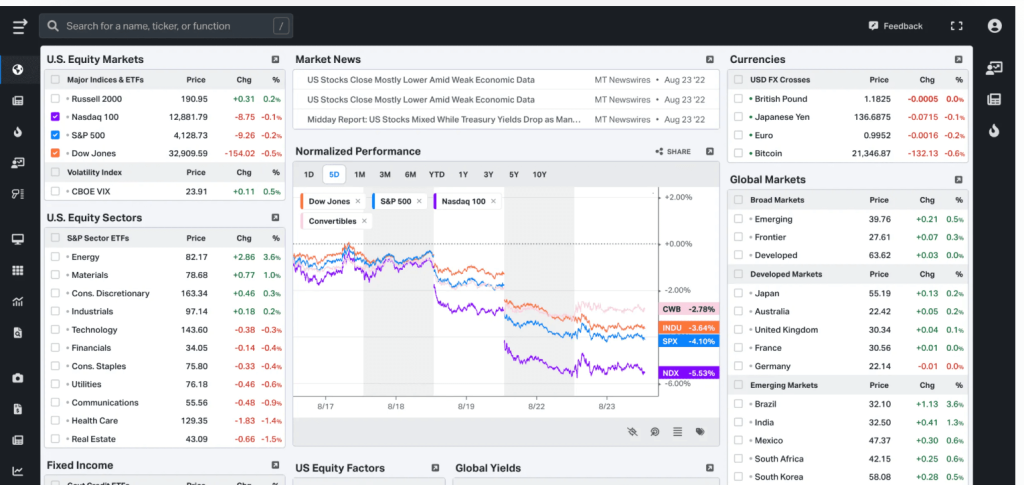Pop out the Normalized Performance panel
Image resolution: width=1024 pixels, height=485 pixels.
tap(710, 151)
